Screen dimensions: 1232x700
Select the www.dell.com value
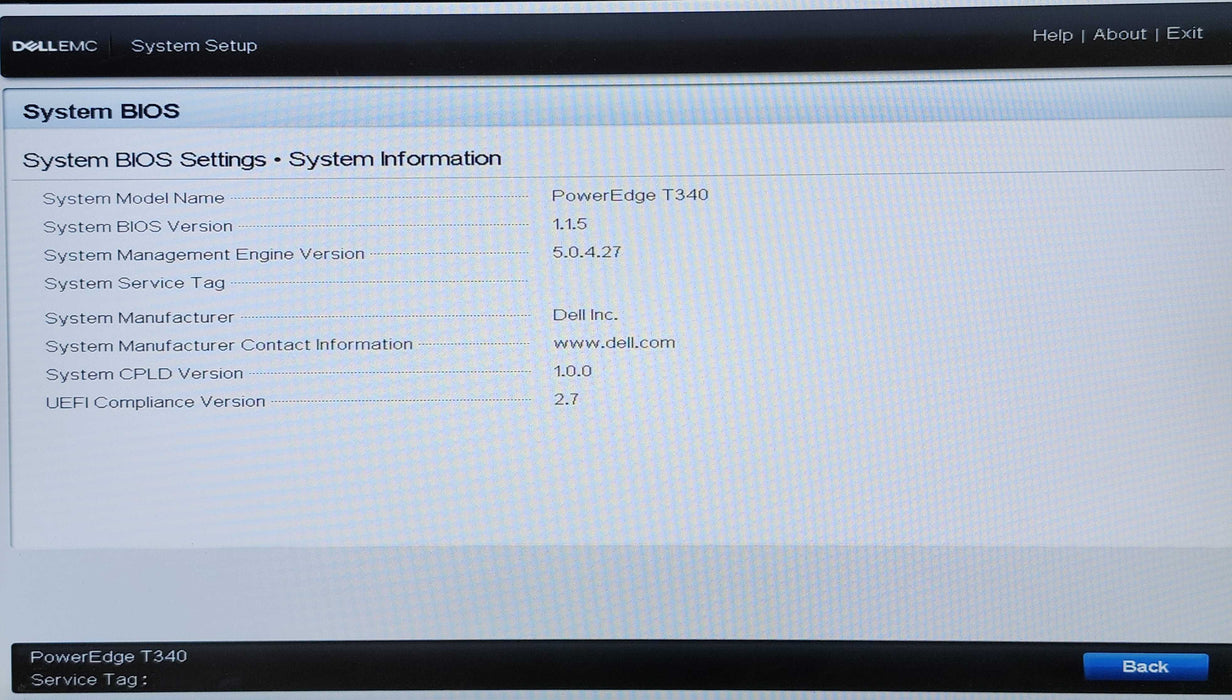(x=614, y=343)
